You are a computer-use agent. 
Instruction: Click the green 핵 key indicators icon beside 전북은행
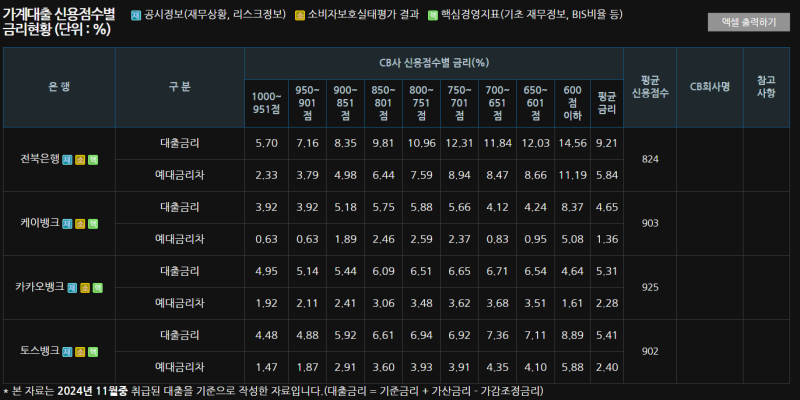tap(93, 159)
